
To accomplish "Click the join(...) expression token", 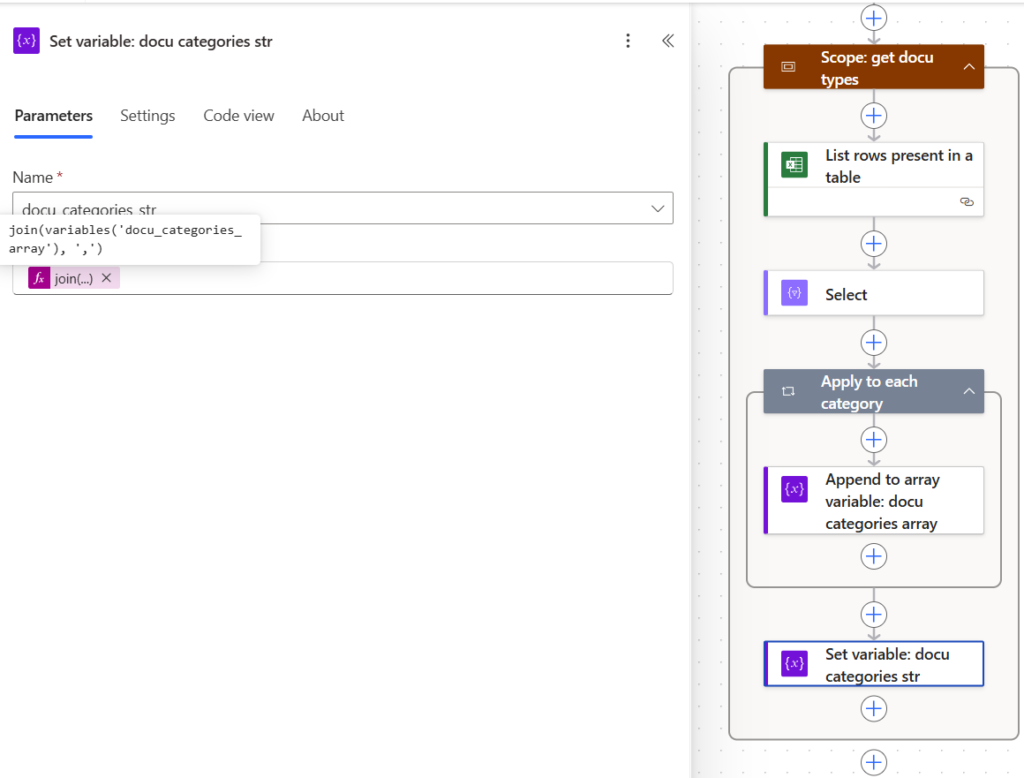I will point(73,279).
